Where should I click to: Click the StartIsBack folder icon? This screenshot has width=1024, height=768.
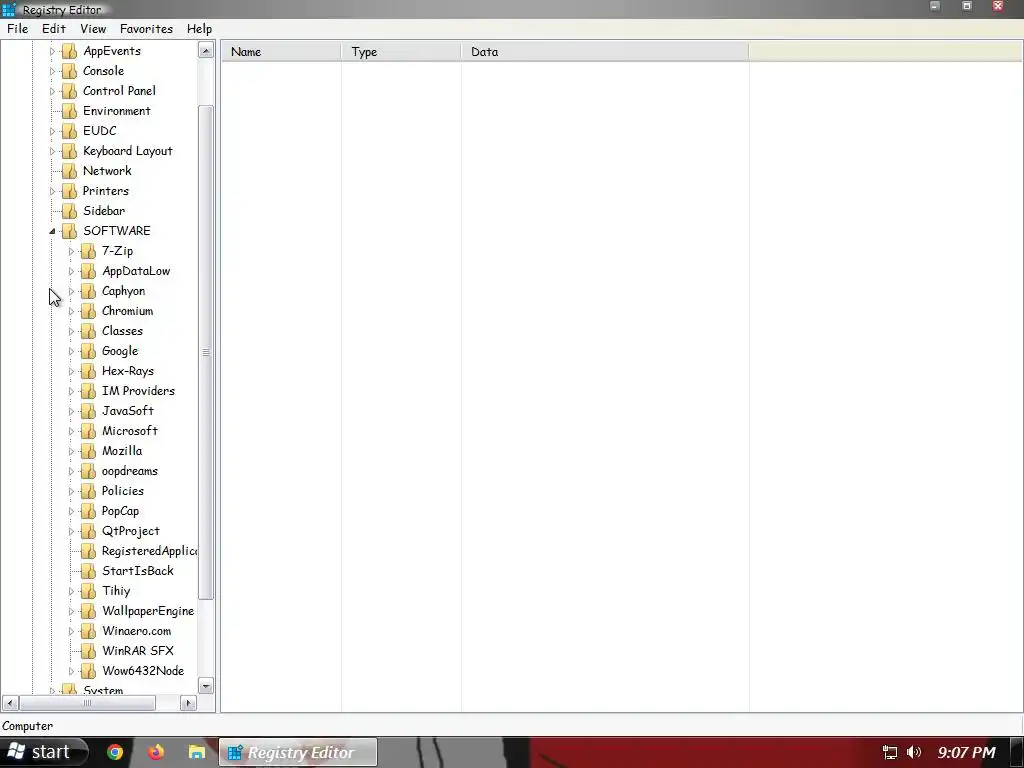pyautogui.click(x=88, y=571)
